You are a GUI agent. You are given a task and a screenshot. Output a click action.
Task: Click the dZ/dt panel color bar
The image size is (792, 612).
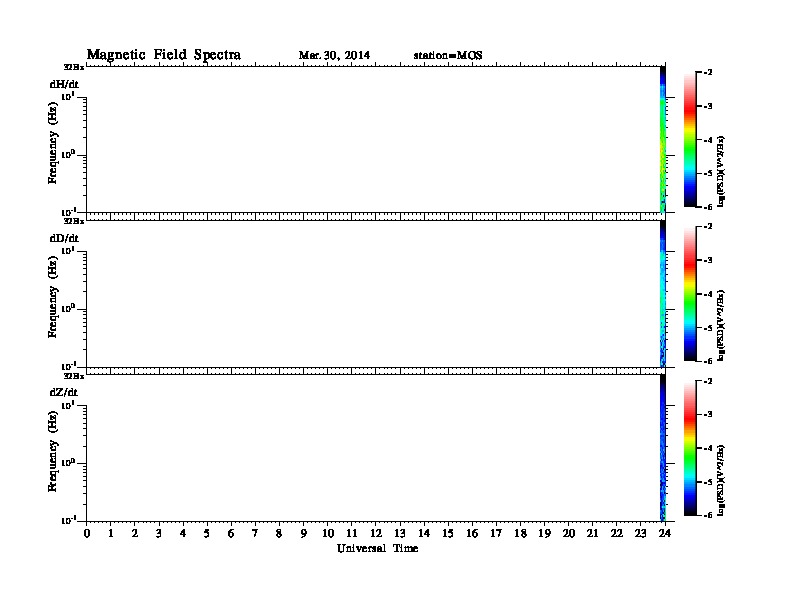point(689,448)
